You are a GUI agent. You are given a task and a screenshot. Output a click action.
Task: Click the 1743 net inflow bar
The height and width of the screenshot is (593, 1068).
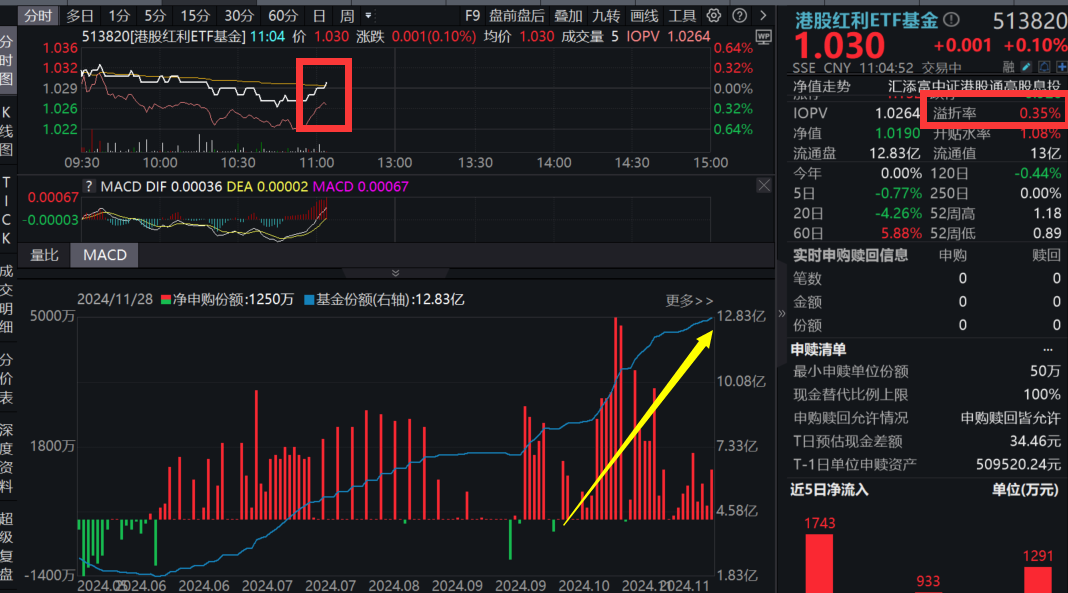pos(819,563)
